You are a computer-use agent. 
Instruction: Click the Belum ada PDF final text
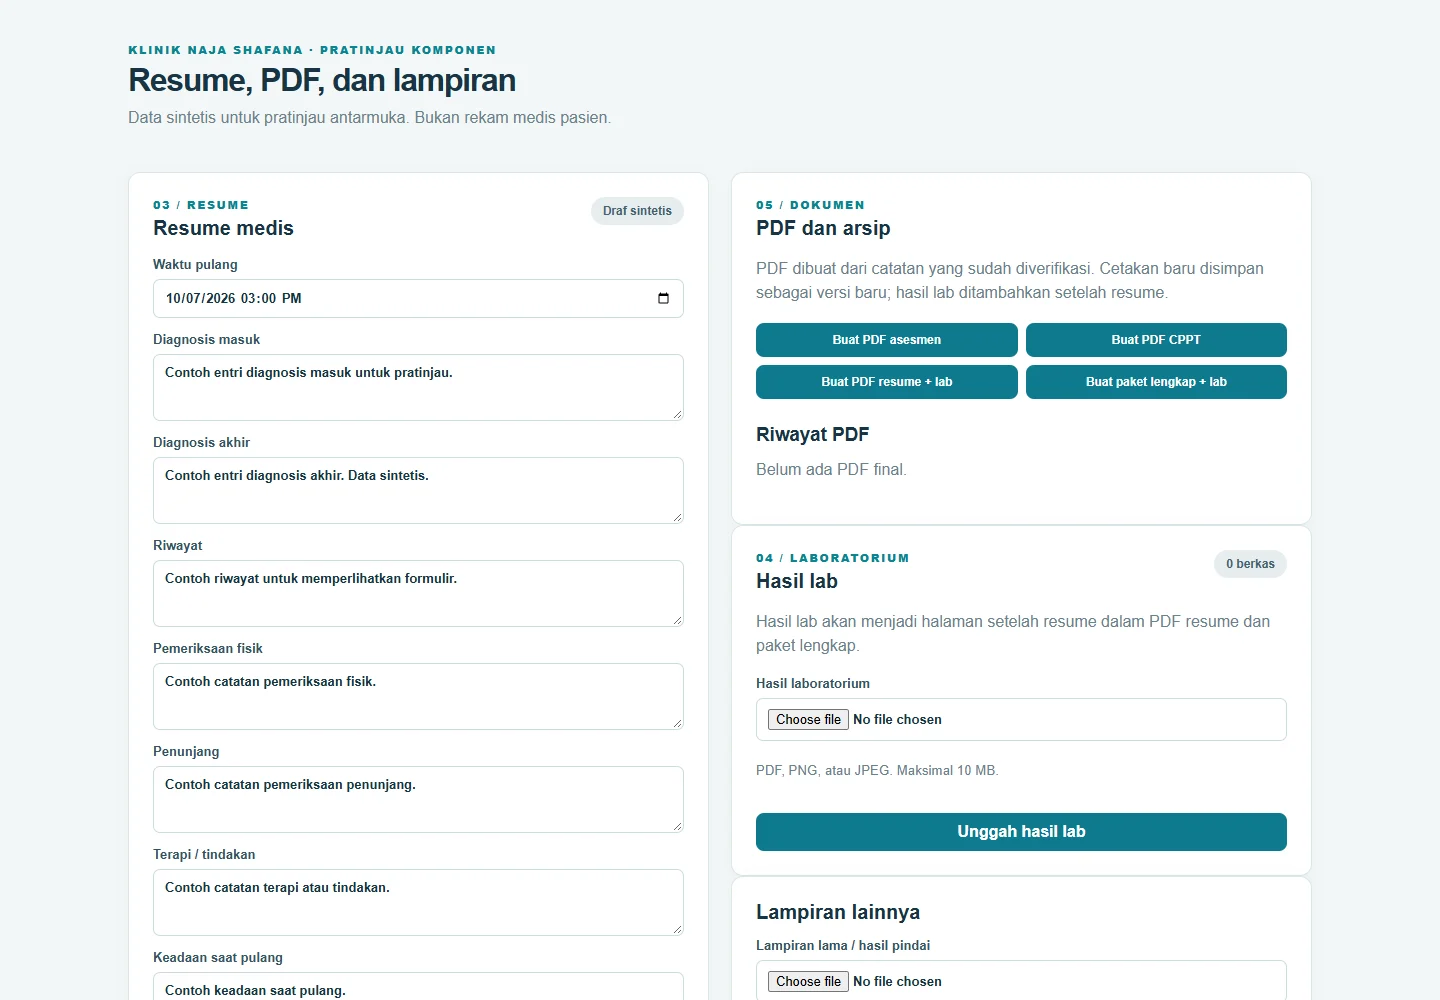pyautogui.click(x=831, y=469)
